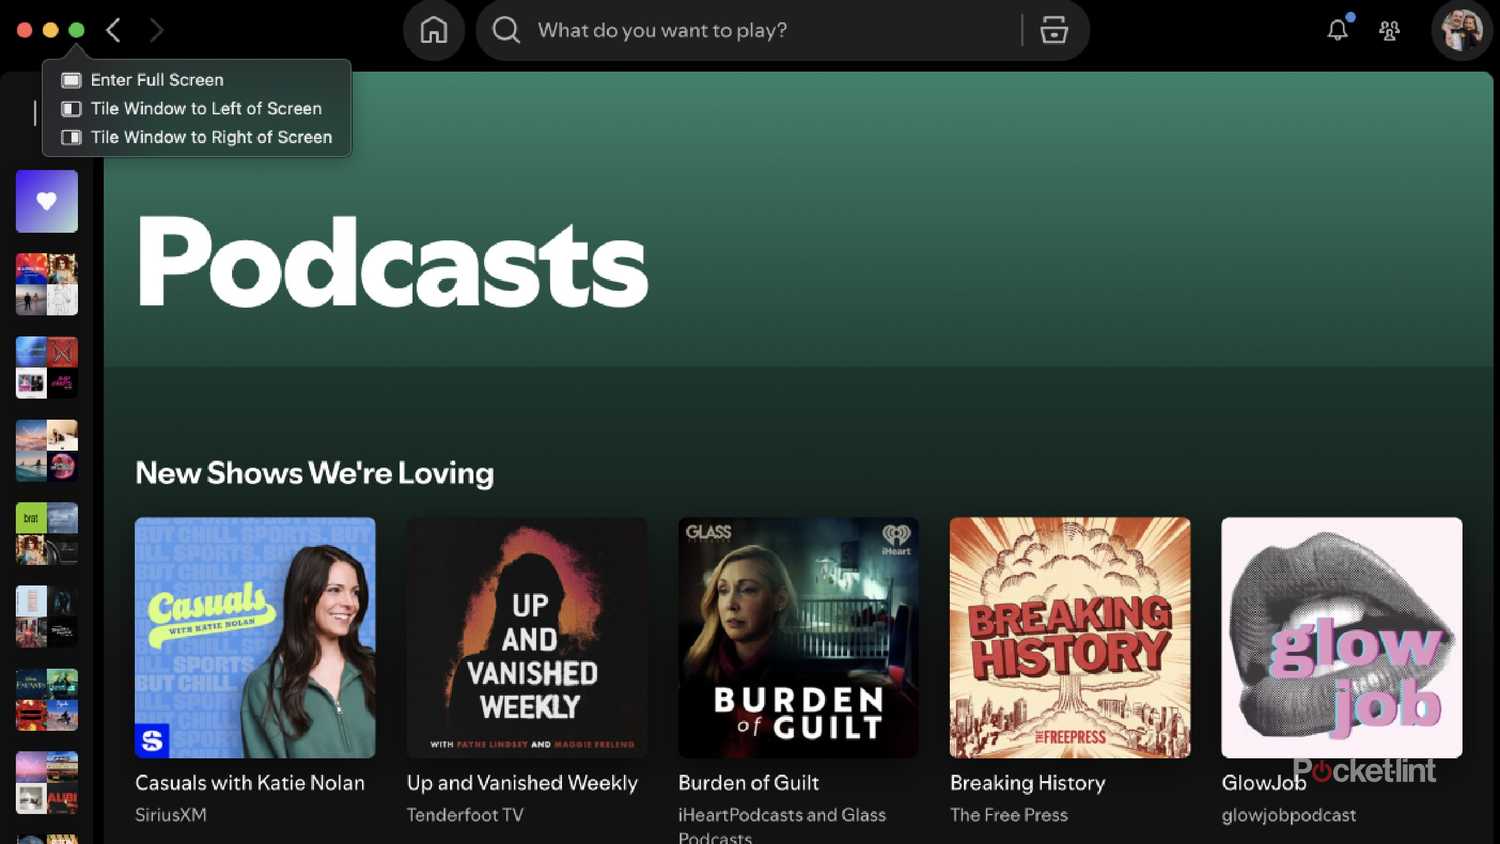Click the back navigation arrow
This screenshot has height=844, width=1500.
tap(114, 30)
